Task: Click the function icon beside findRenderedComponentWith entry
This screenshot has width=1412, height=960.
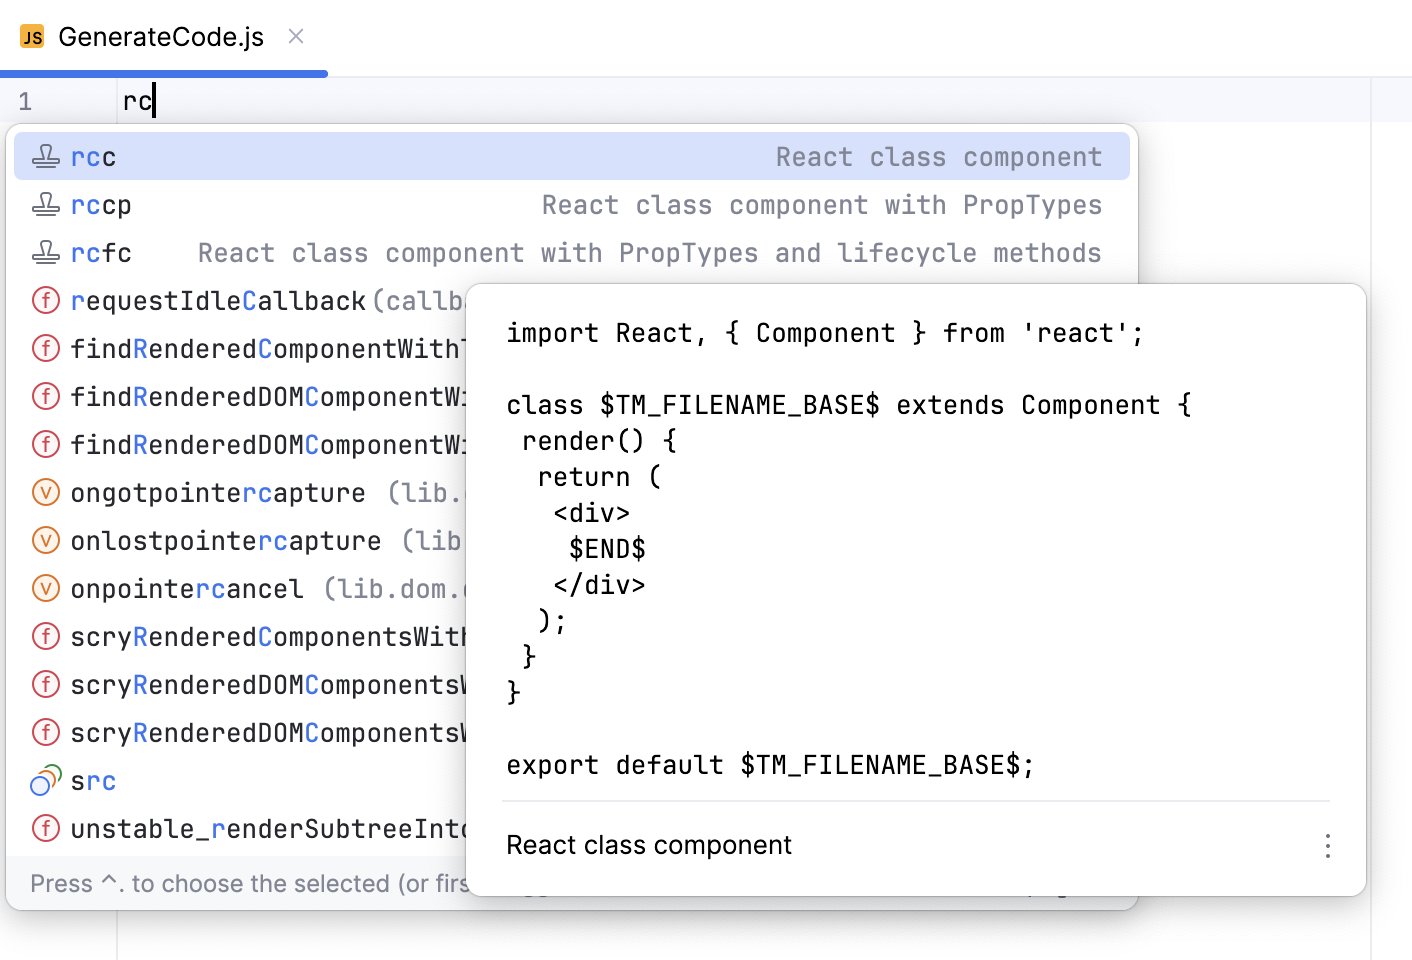Action: coord(46,348)
